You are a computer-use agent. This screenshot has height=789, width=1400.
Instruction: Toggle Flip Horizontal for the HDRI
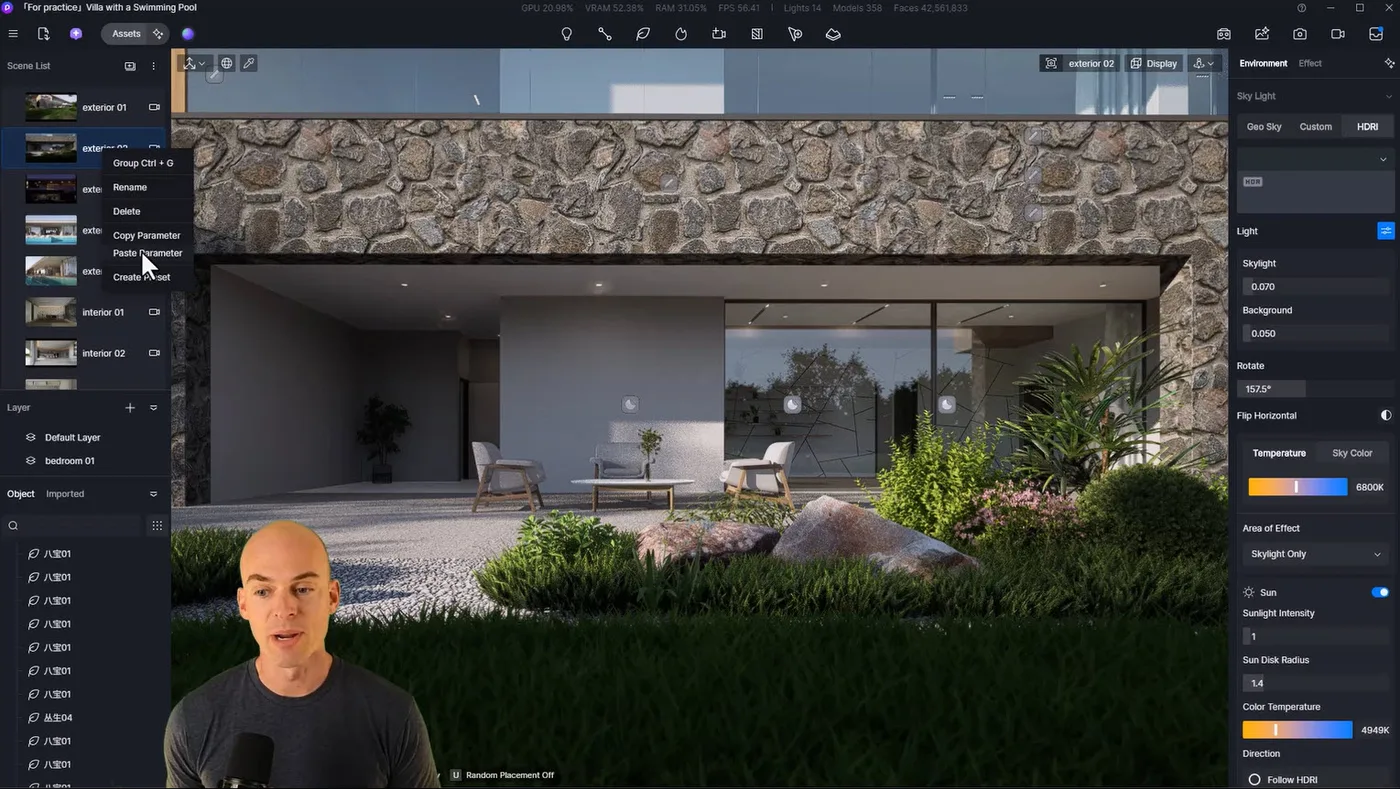point(1386,415)
